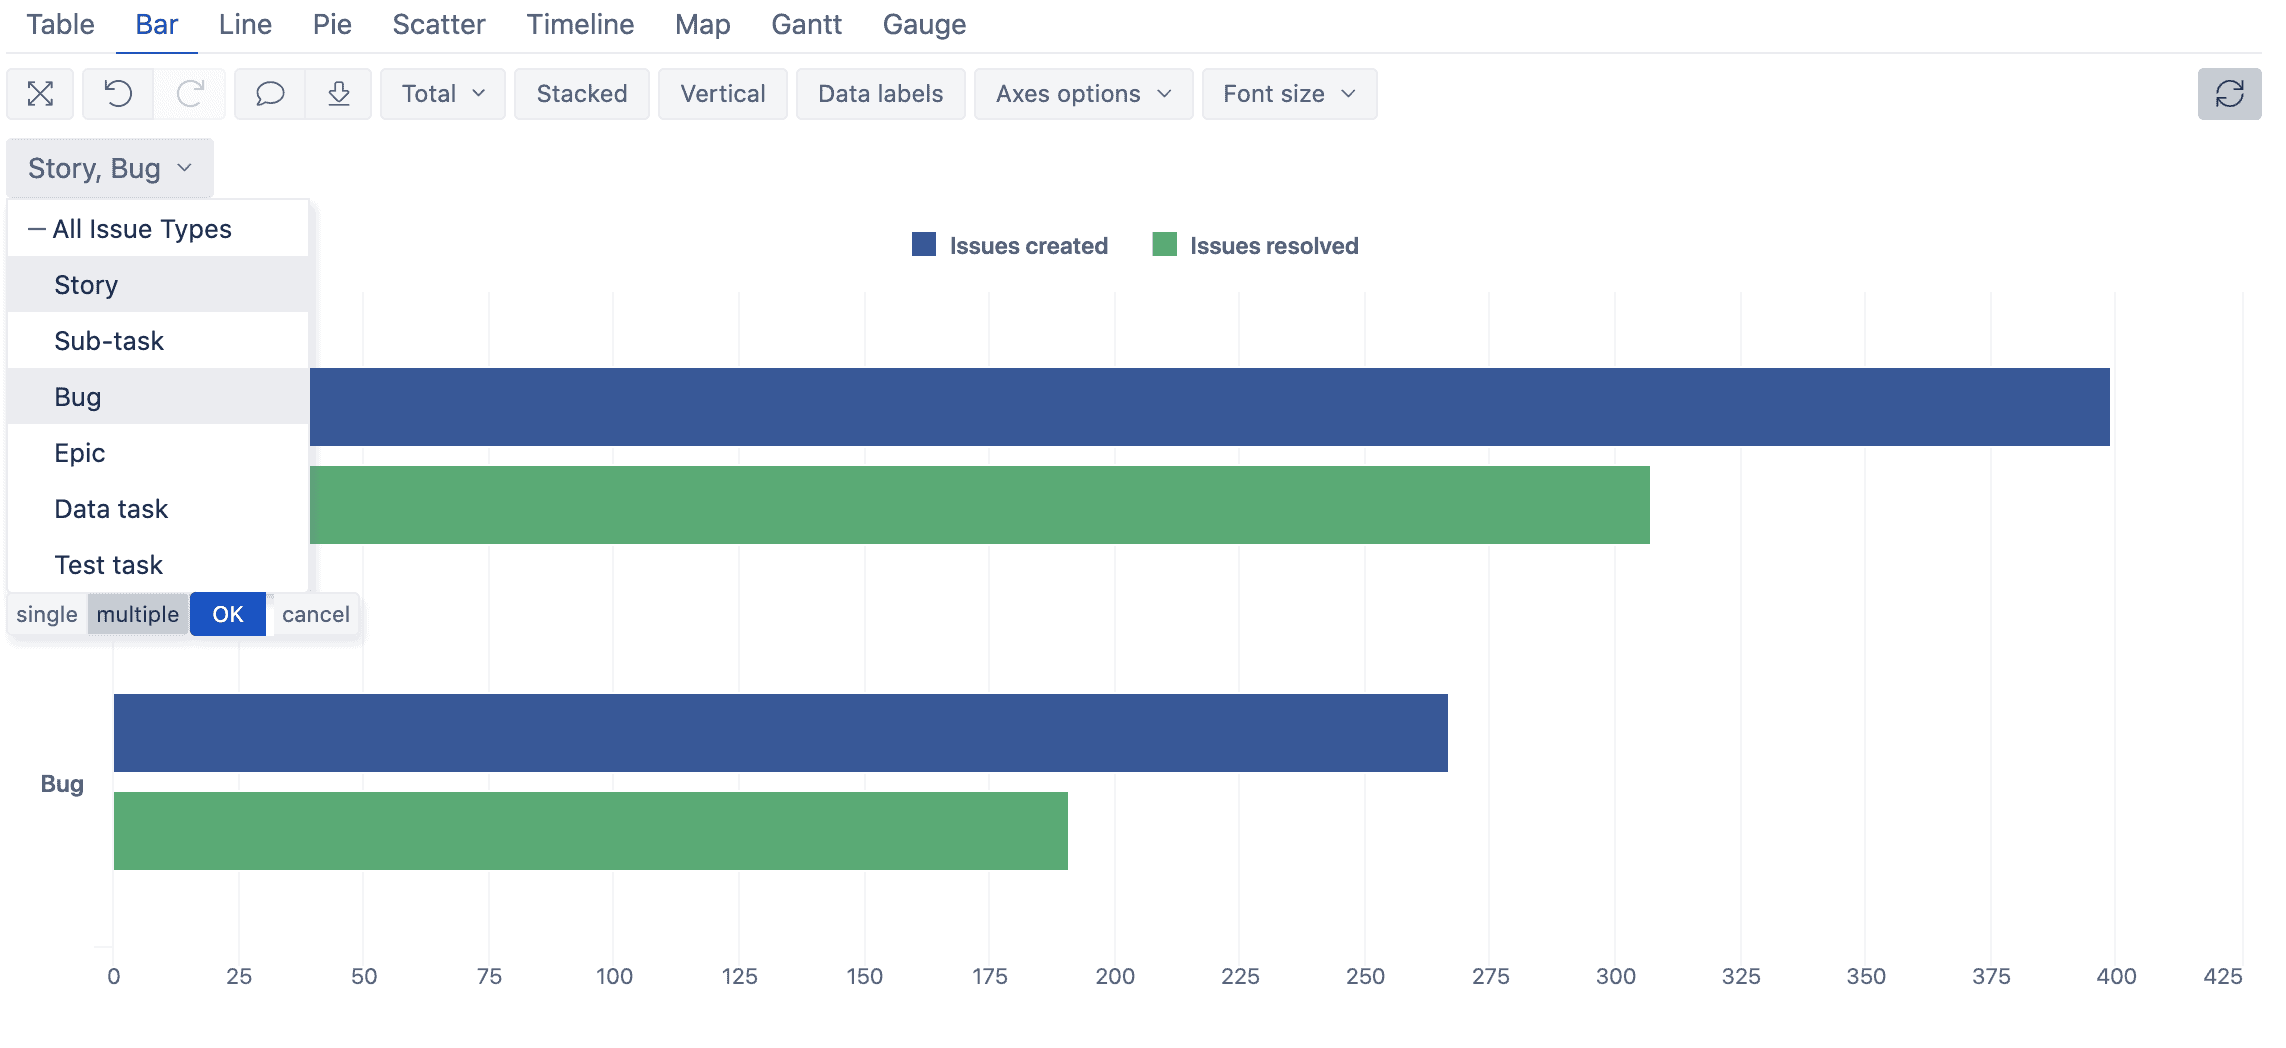Confirm issue type selection with OK

coord(227,614)
